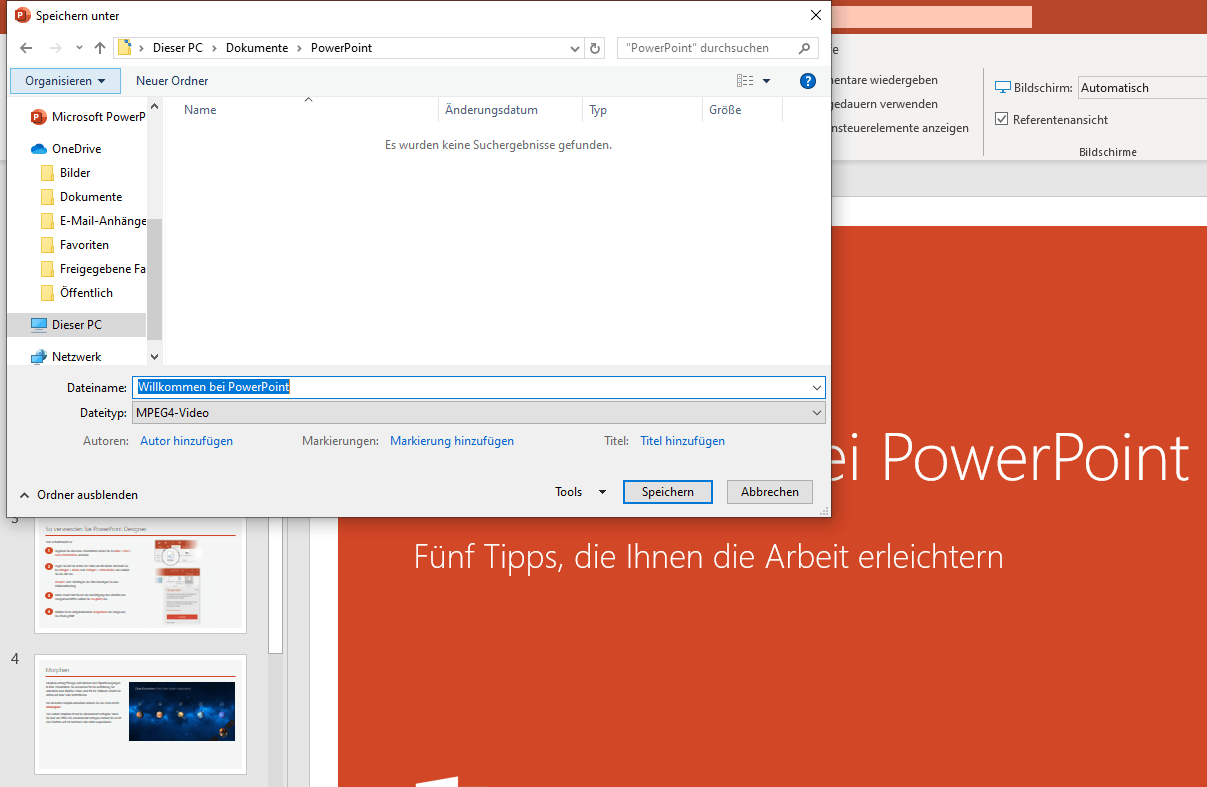Click the Back arrow in Save dialog
The image size is (1207, 787).
pyautogui.click(x=26, y=48)
